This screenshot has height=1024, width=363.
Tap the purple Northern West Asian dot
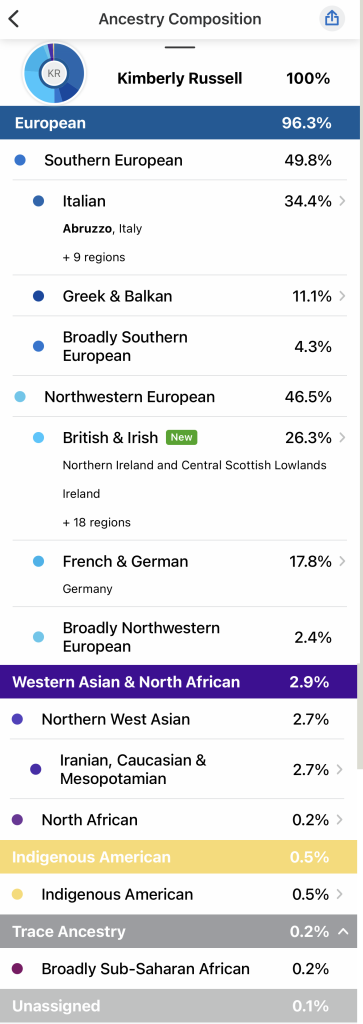tap(18, 719)
